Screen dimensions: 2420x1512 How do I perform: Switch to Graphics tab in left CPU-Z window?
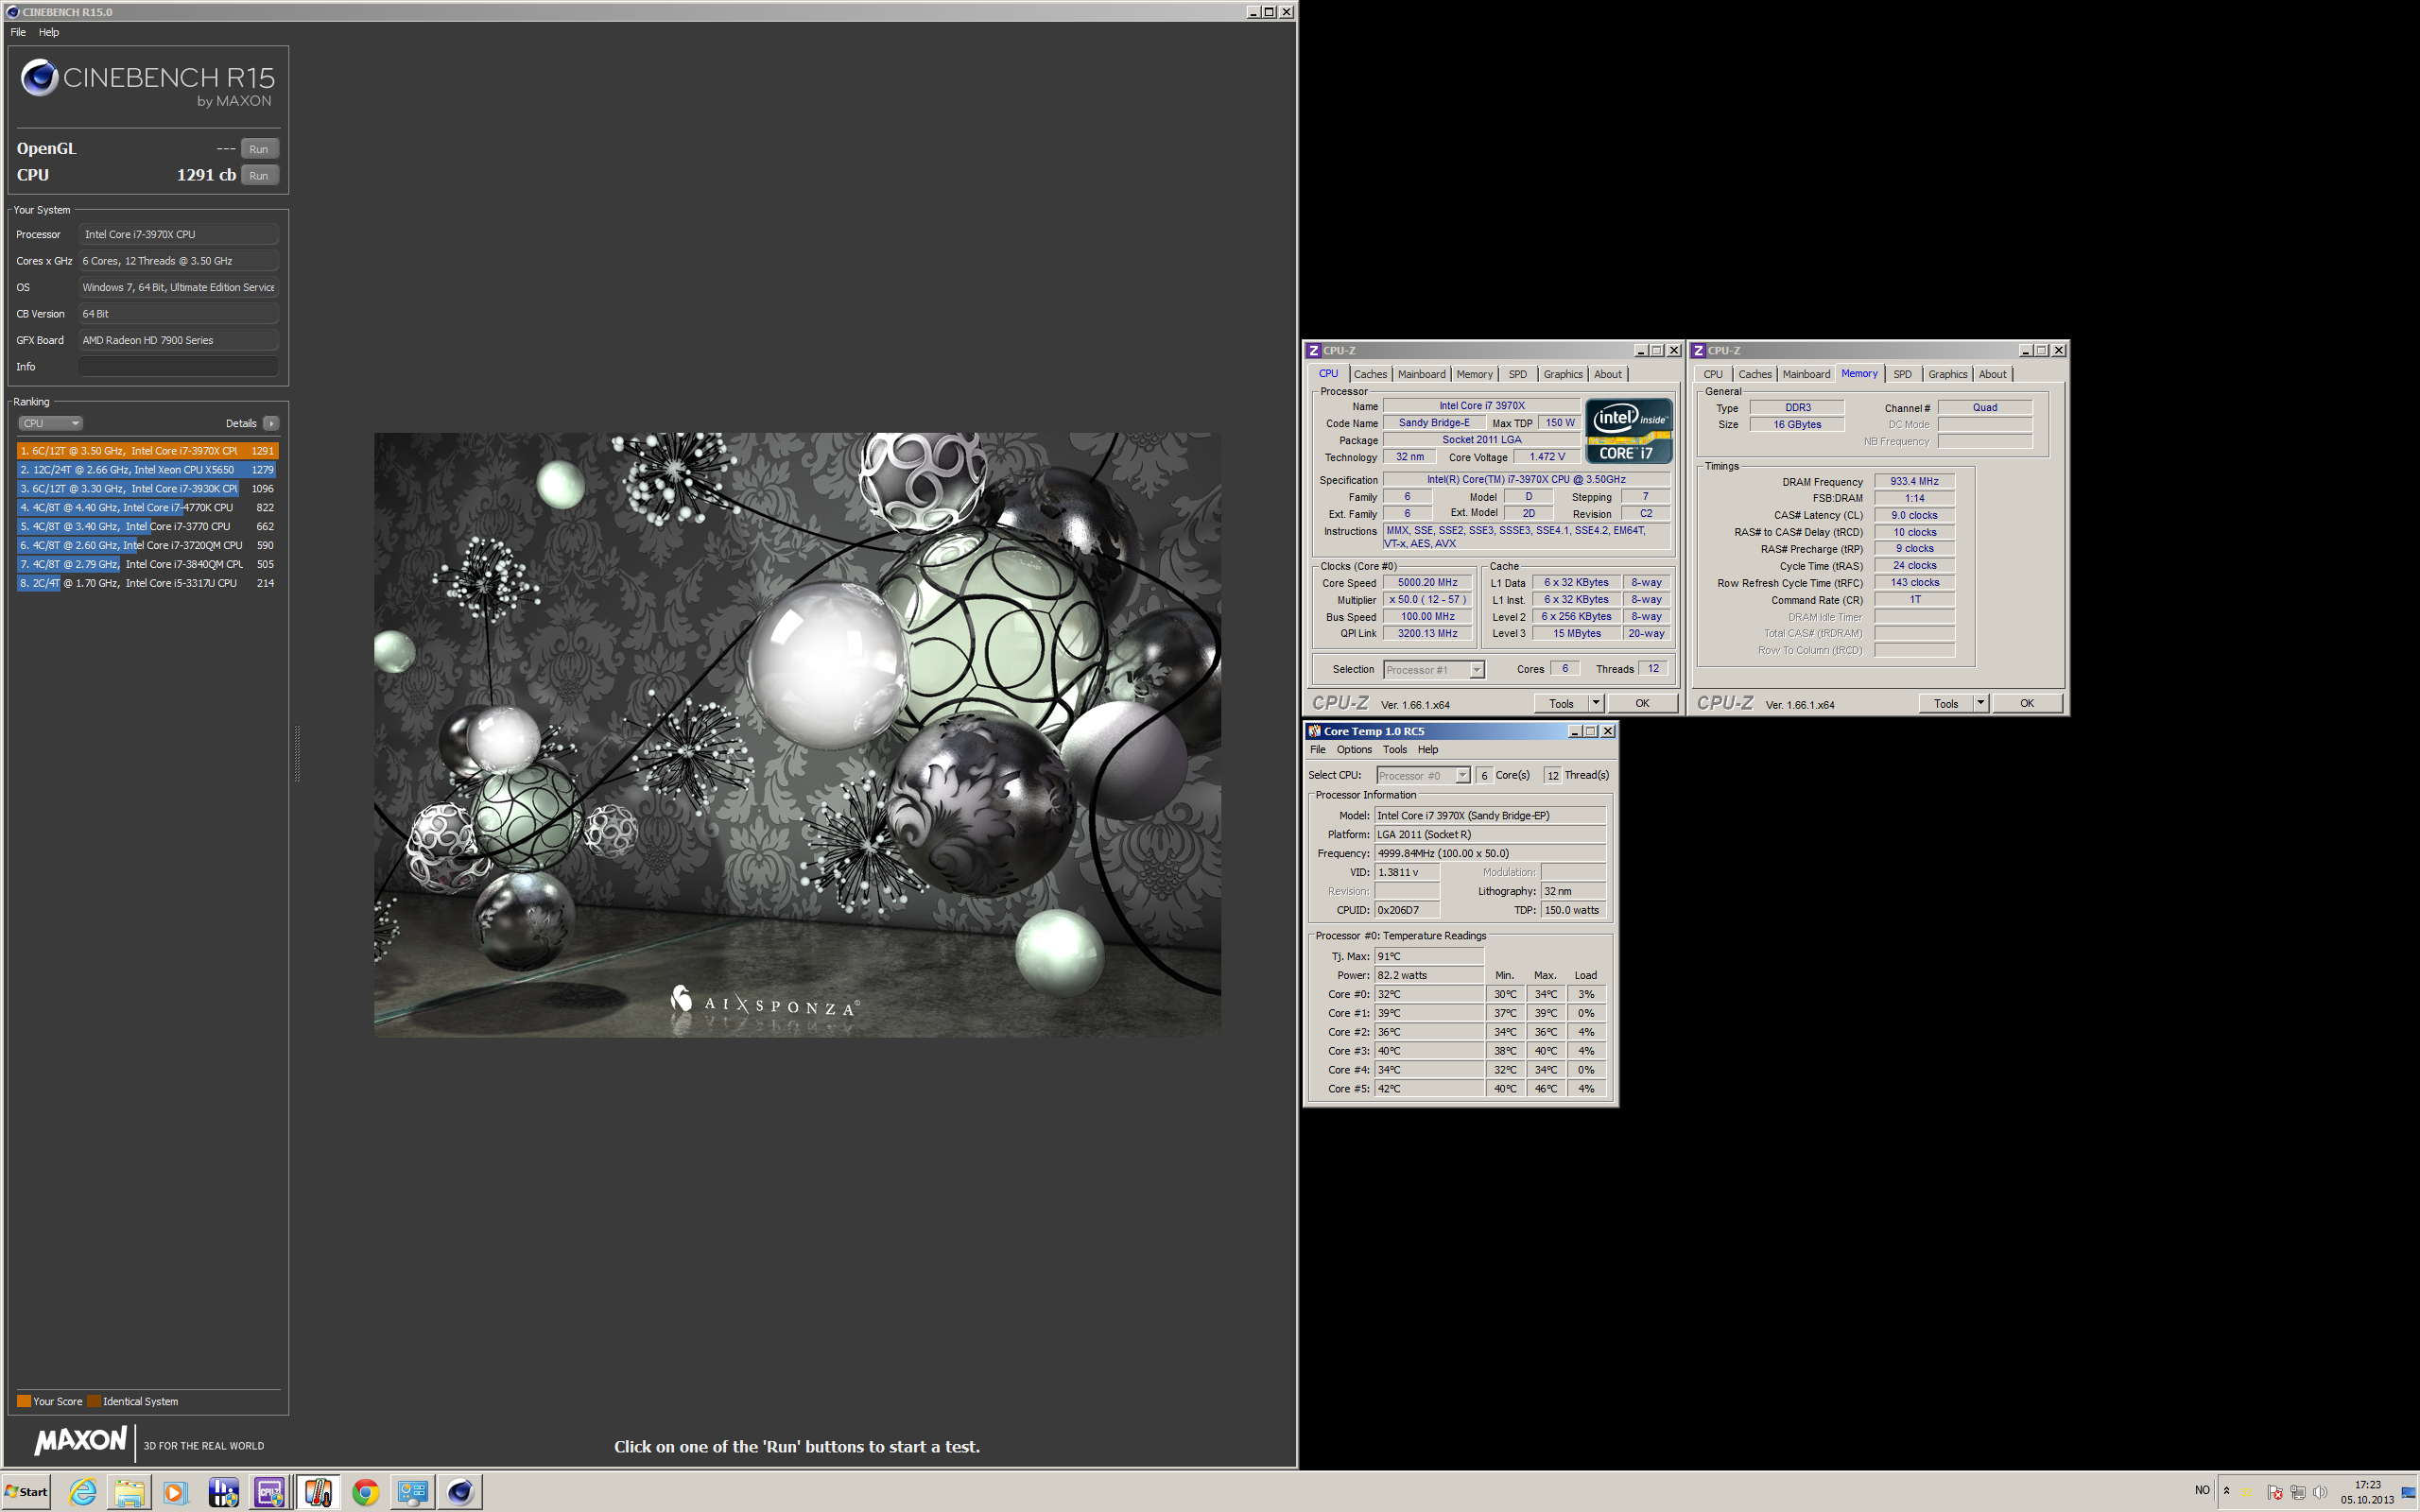[1562, 374]
